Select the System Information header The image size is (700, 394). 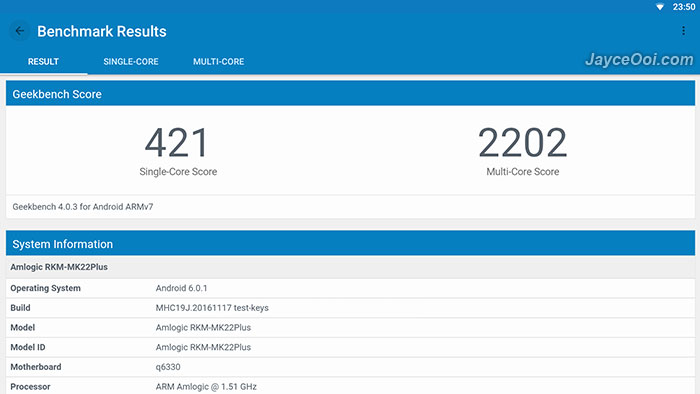[x=350, y=244]
